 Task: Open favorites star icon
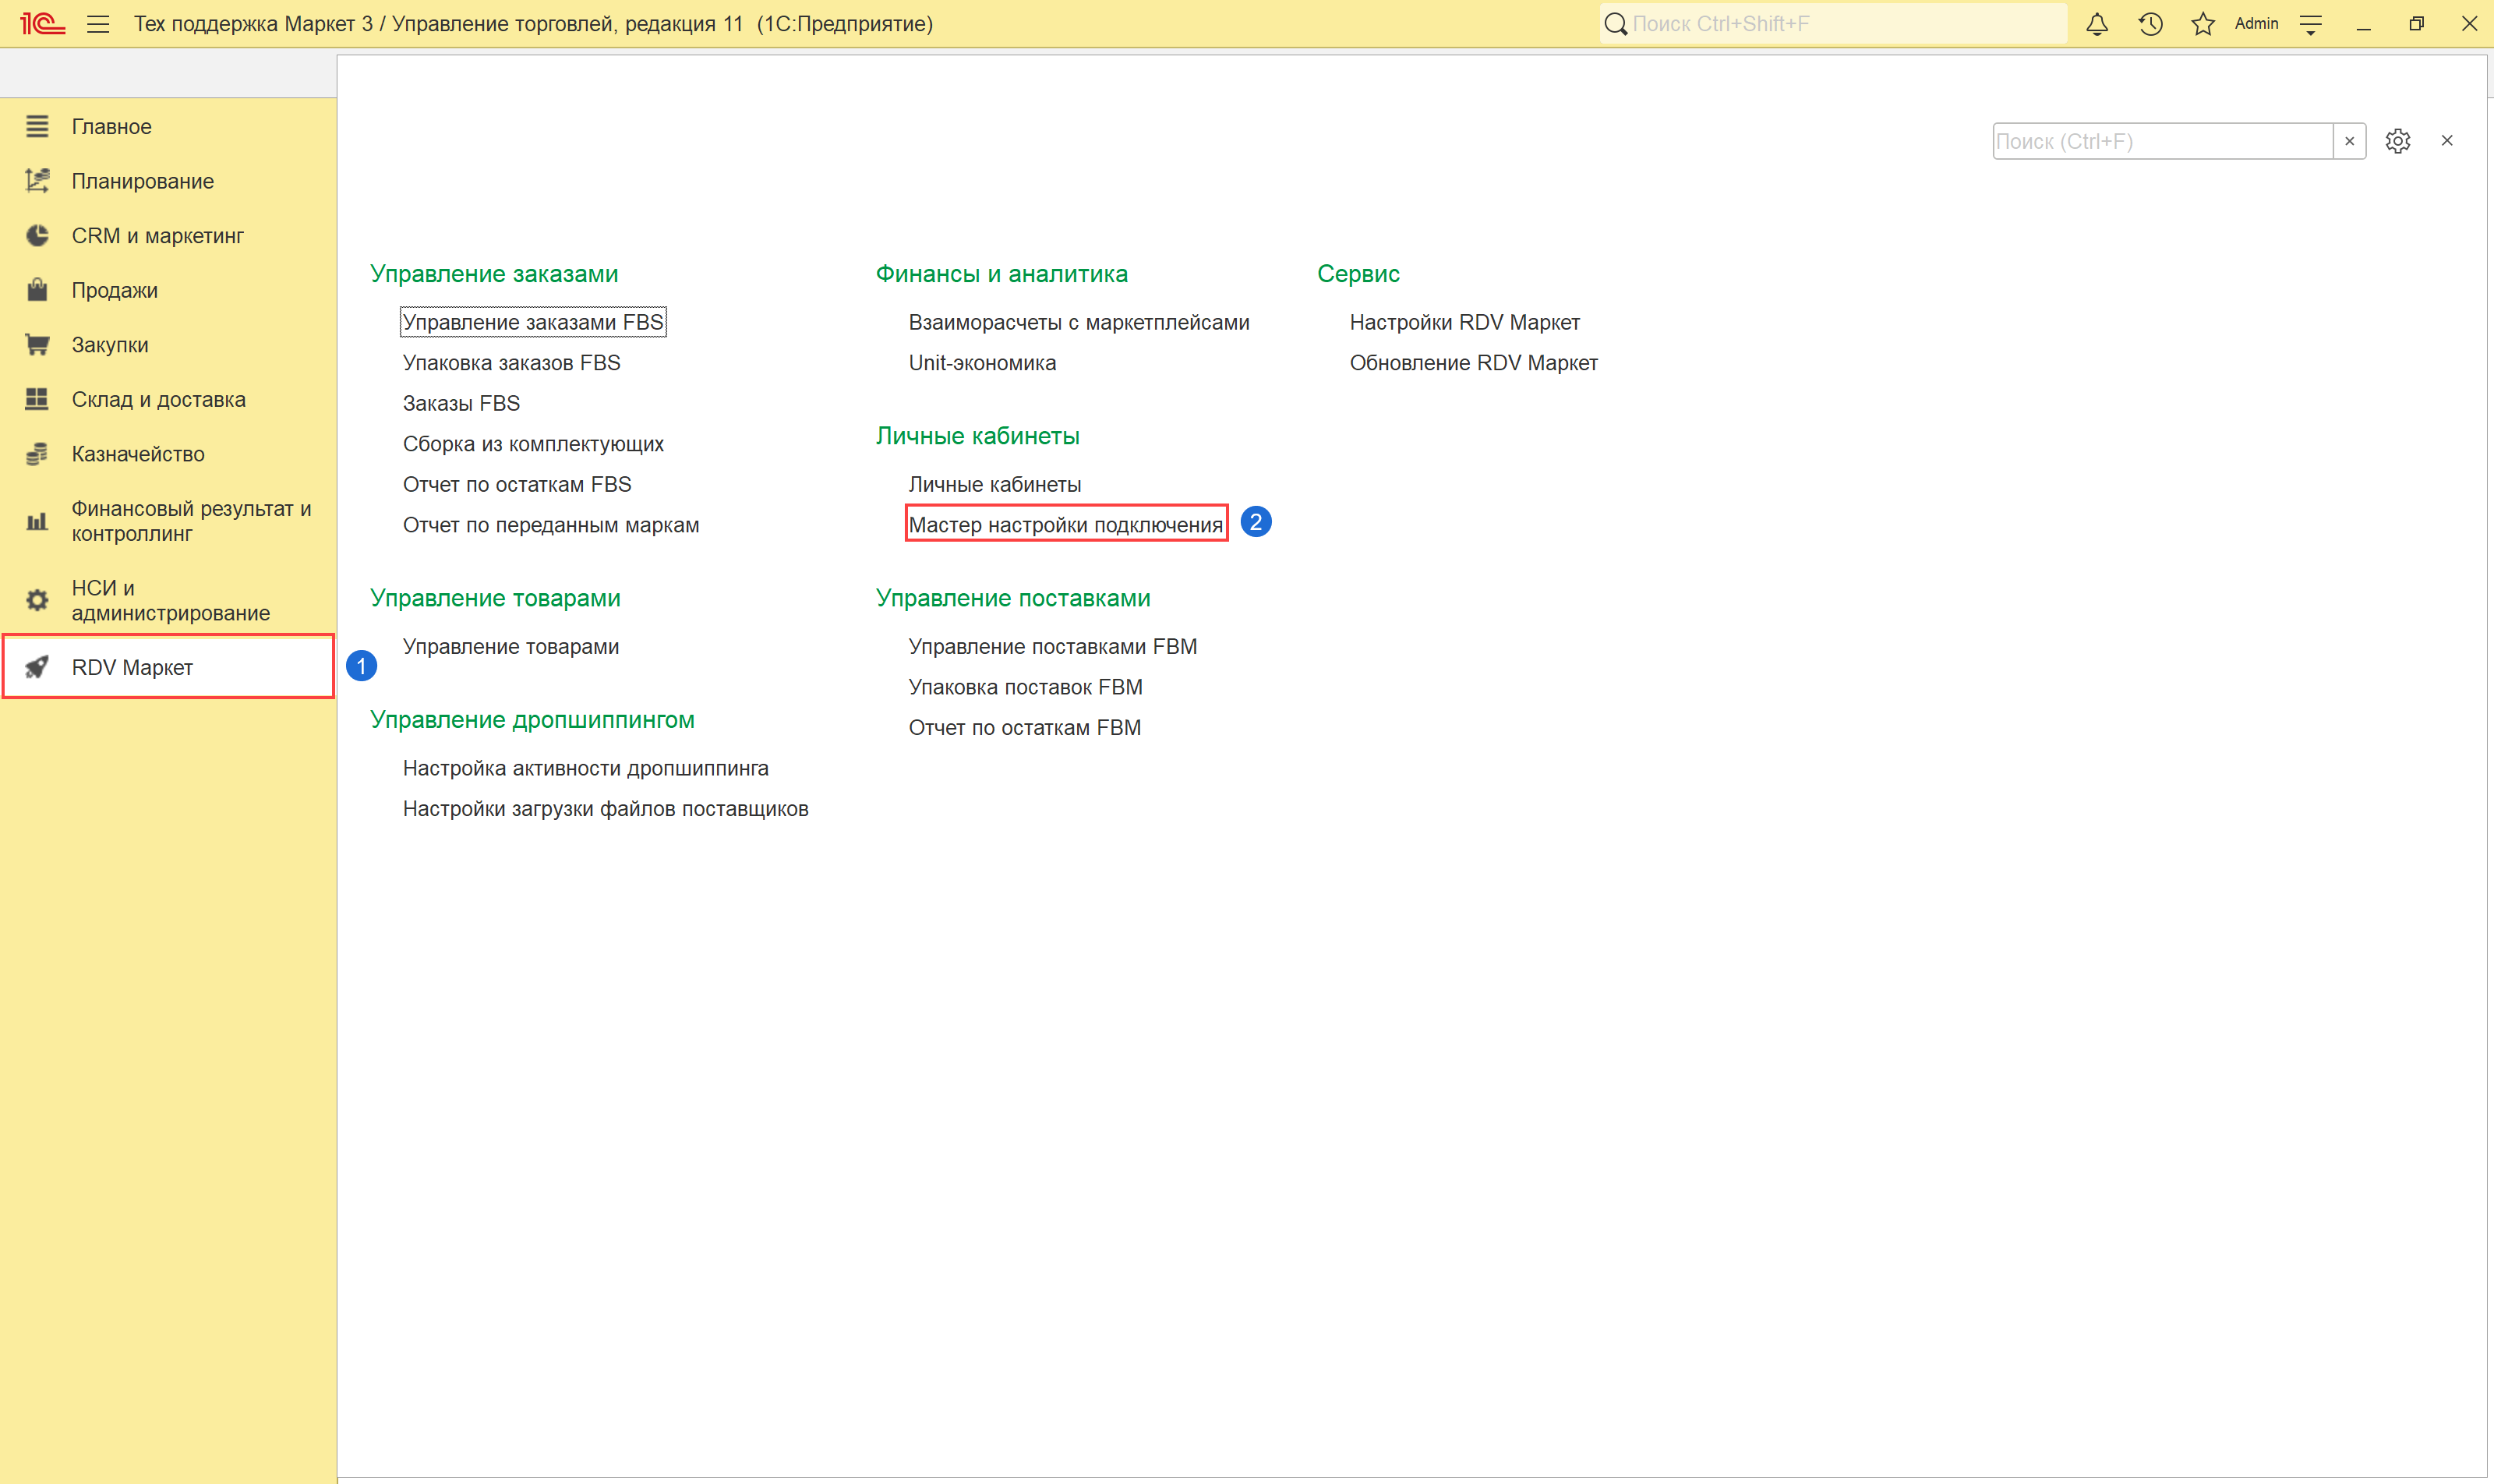click(x=2202, y=24)
